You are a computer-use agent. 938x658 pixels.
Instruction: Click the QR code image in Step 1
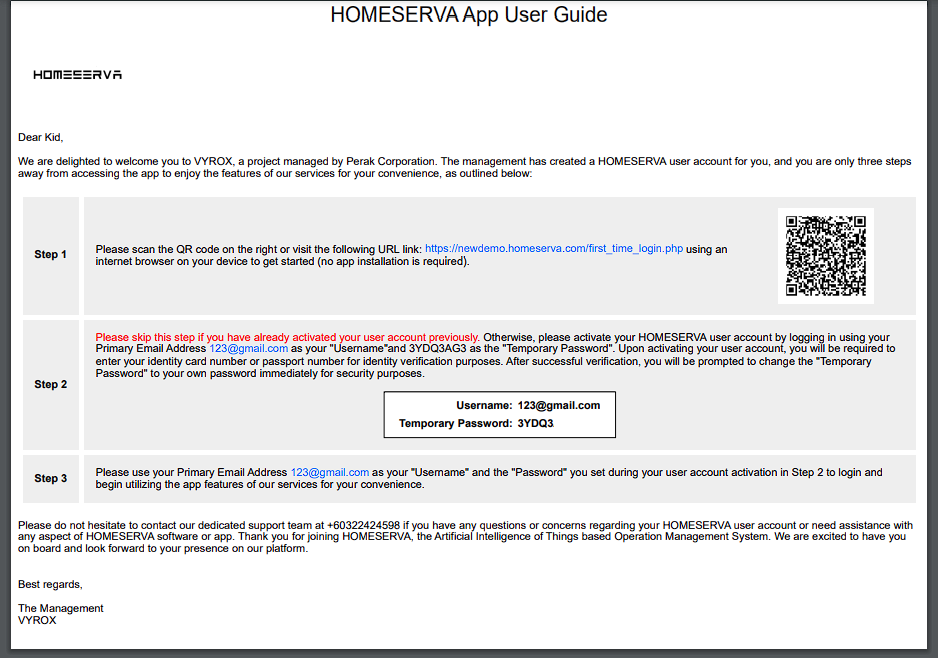(825, 256)
